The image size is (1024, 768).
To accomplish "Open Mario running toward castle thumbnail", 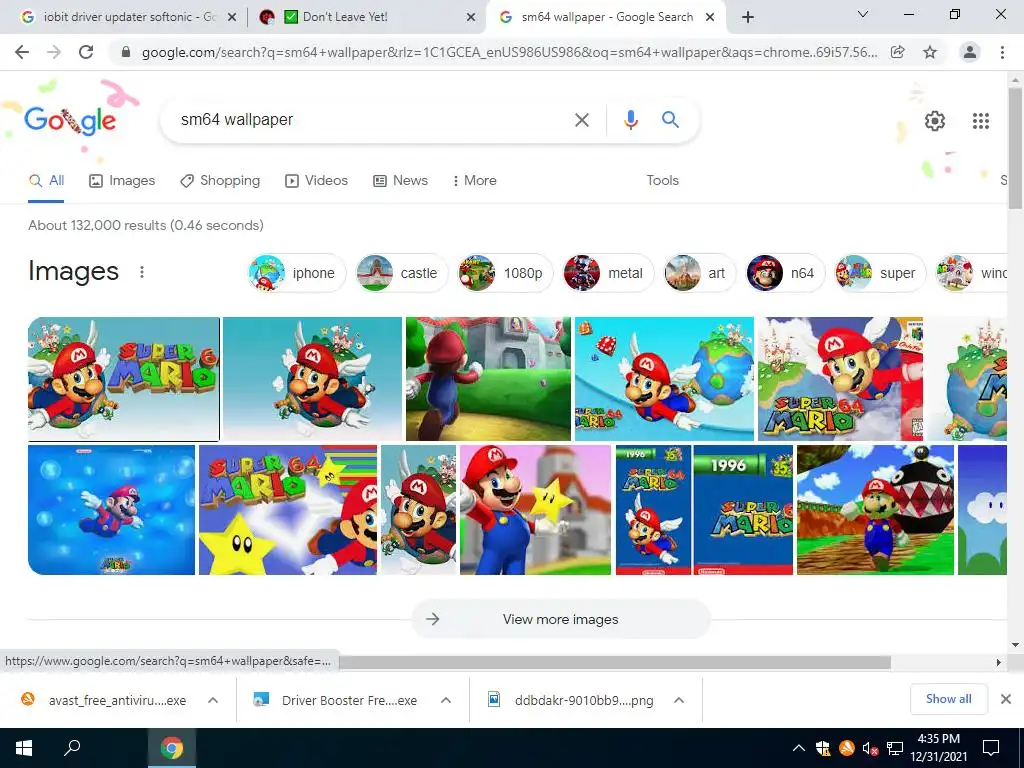I will tap(488, 379).
